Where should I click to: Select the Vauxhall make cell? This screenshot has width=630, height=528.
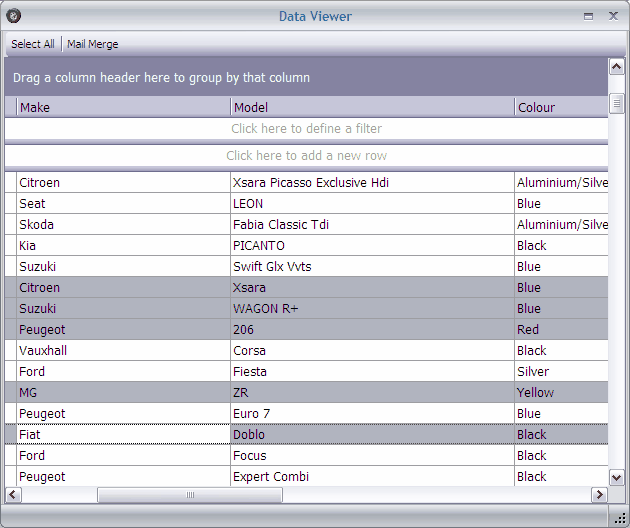tap(123, 350)
